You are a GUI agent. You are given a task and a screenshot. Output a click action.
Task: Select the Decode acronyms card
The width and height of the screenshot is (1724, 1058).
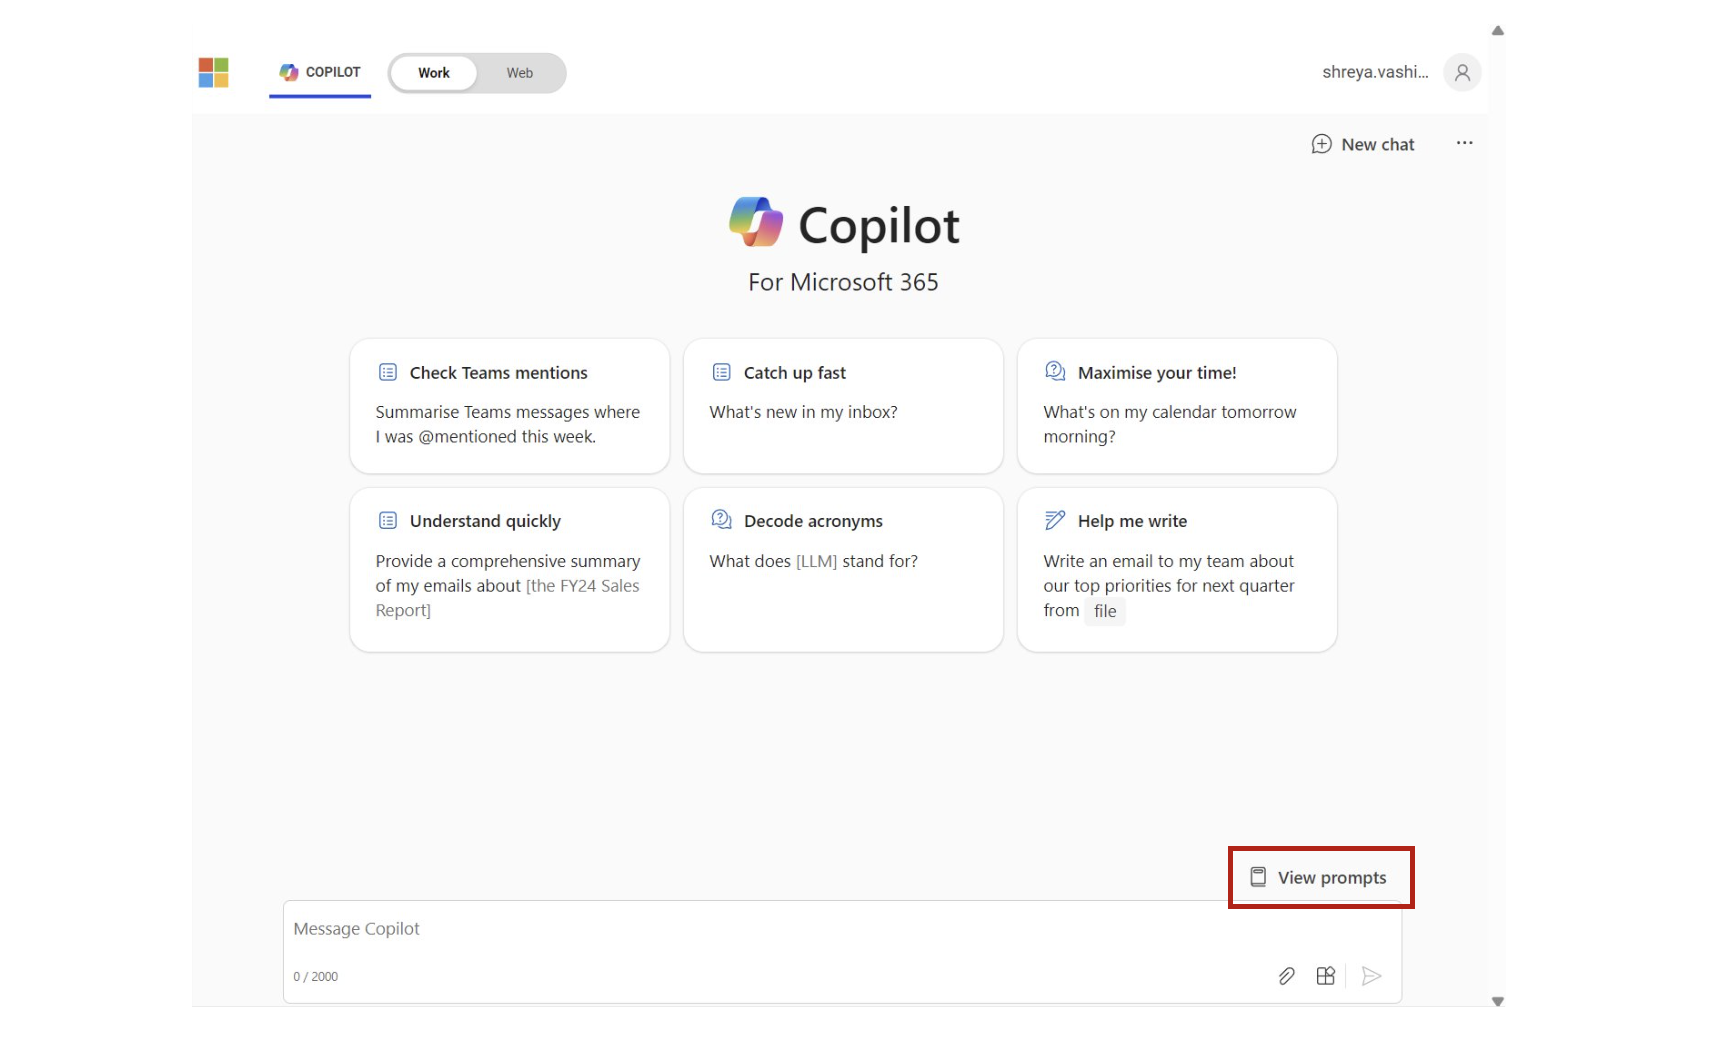(843, 569)
